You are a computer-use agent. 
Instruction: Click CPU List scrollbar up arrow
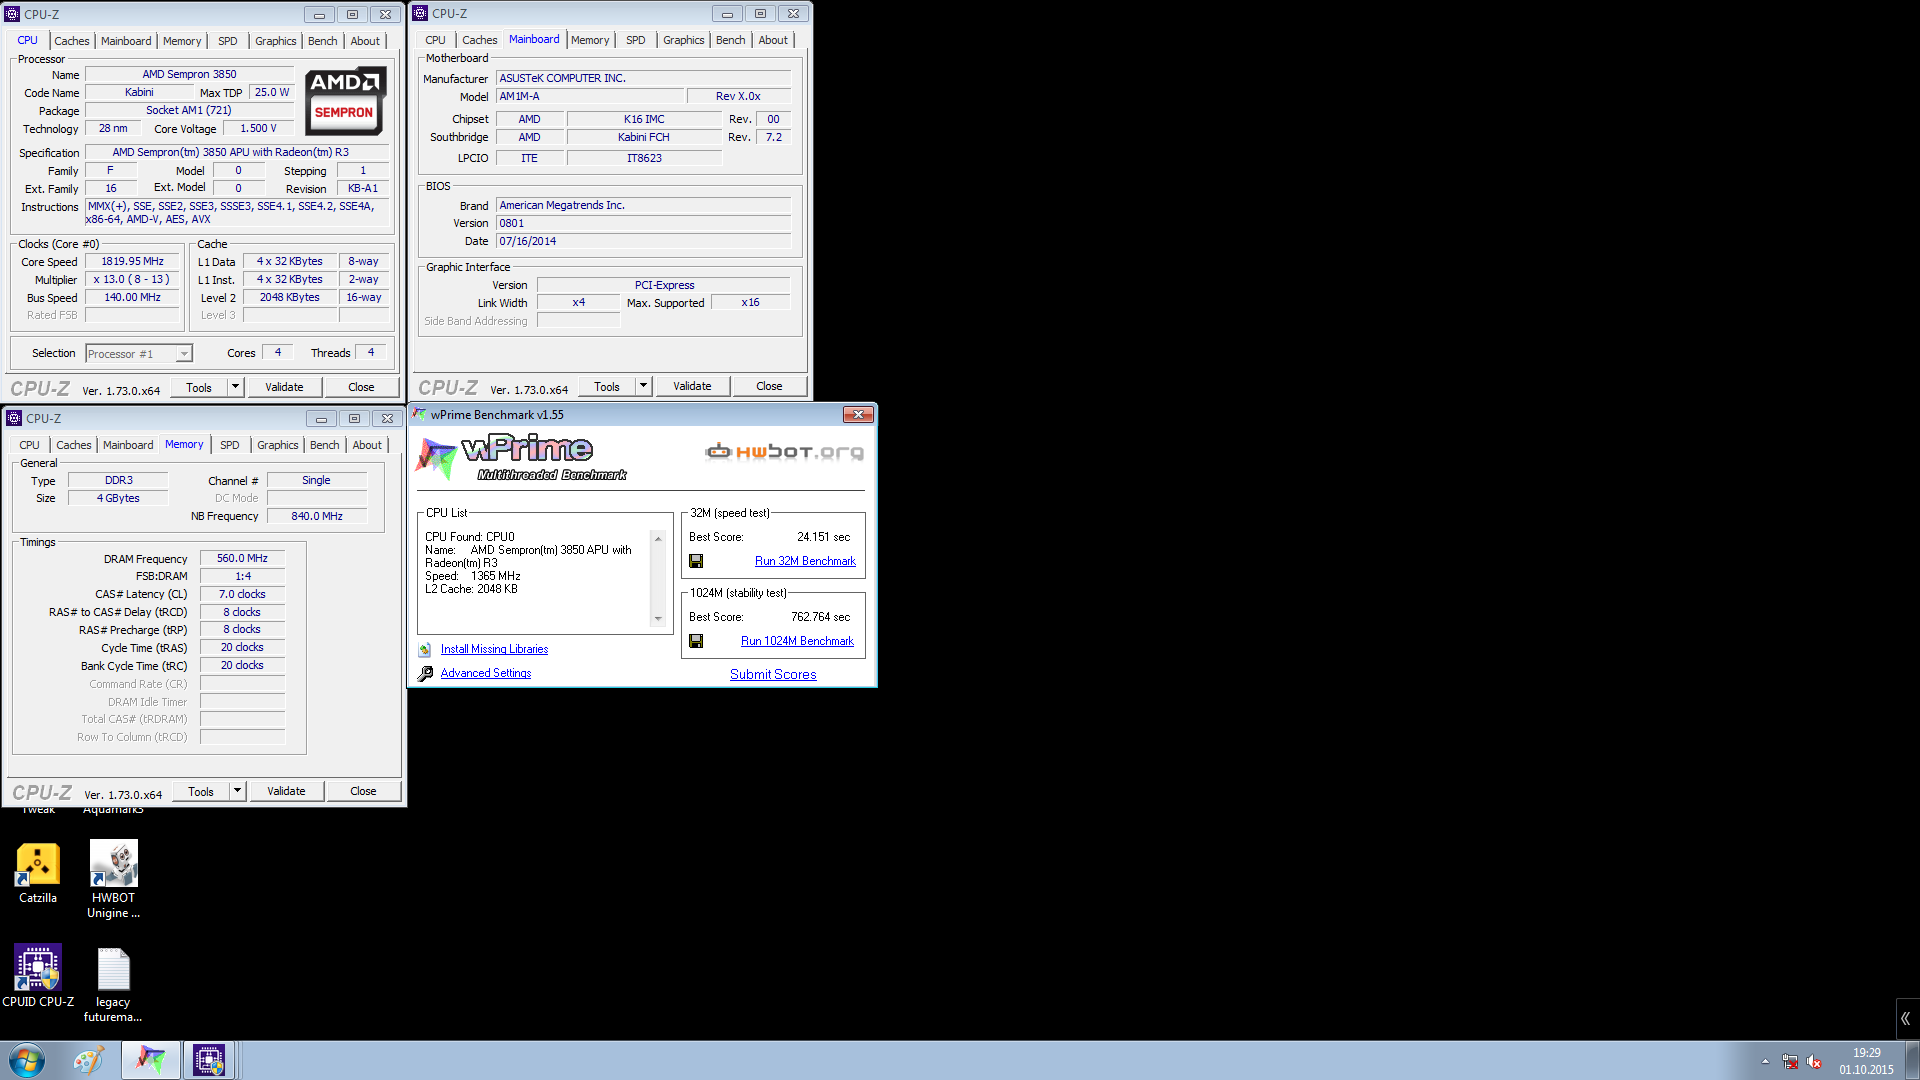658,538
